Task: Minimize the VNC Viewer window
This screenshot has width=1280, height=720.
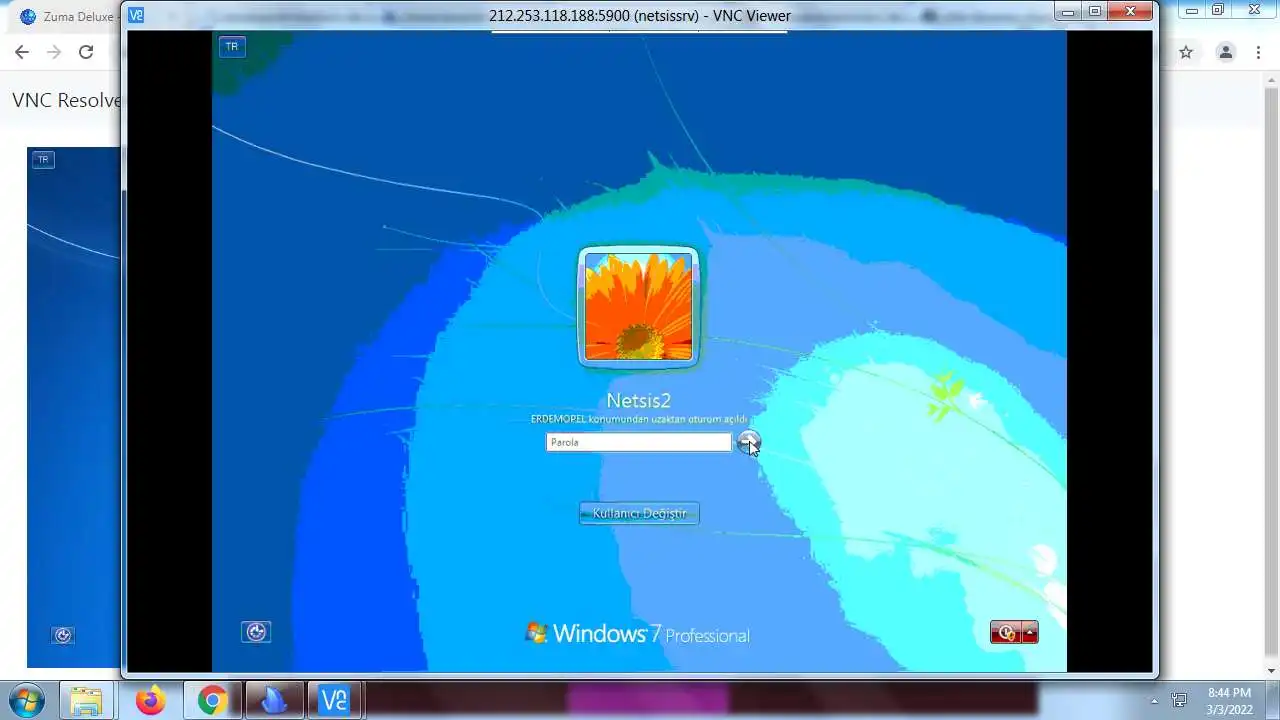Action: point(1068,11)
